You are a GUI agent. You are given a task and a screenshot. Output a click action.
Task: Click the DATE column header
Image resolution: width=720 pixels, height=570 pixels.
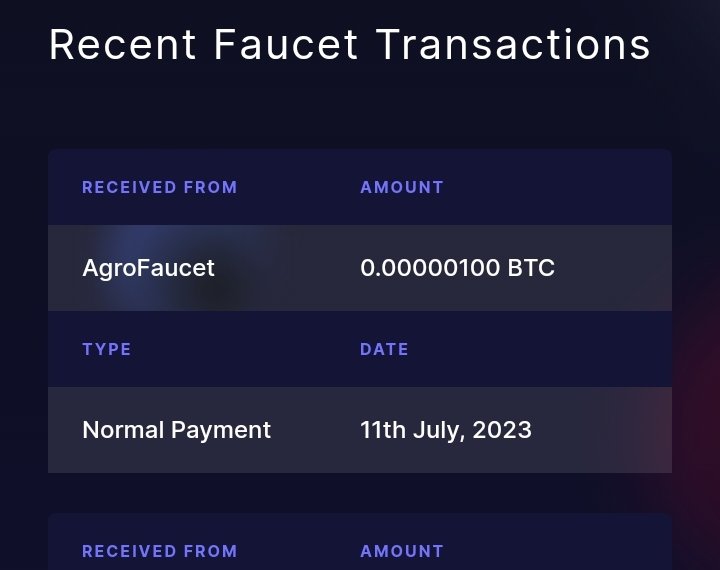(x=384, y=350)
